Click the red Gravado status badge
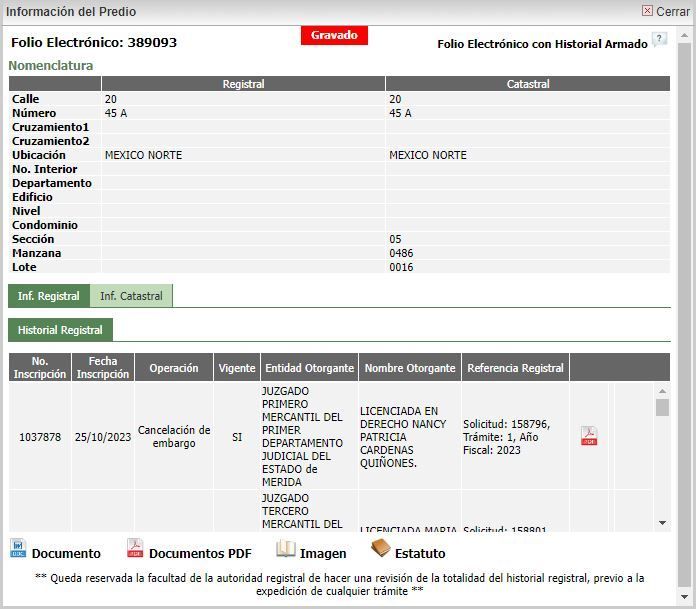The width and height of the screenshot is (696, 609). click(x=334, y=36)
